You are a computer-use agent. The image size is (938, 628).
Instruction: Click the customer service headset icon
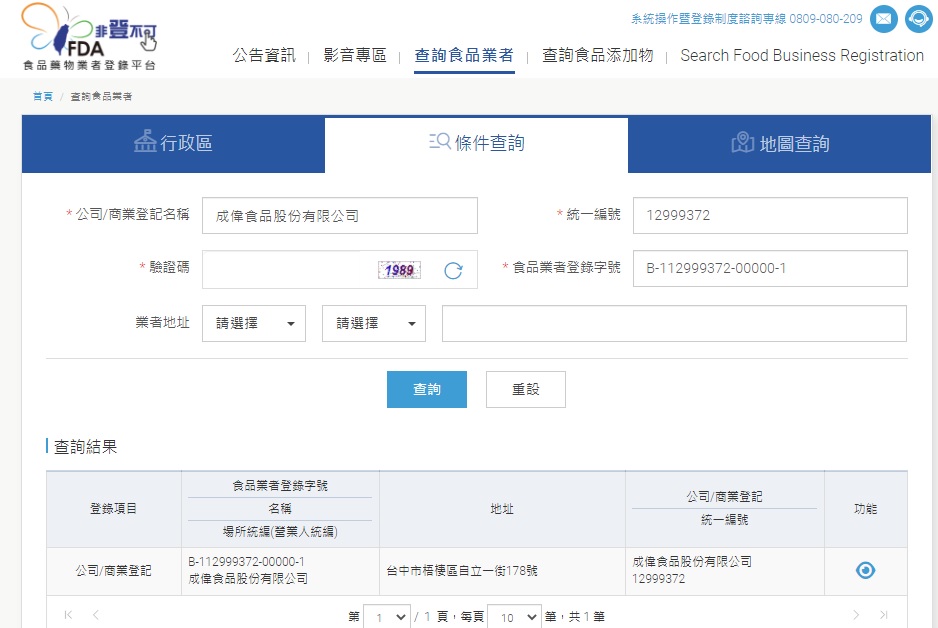(918, 19)
